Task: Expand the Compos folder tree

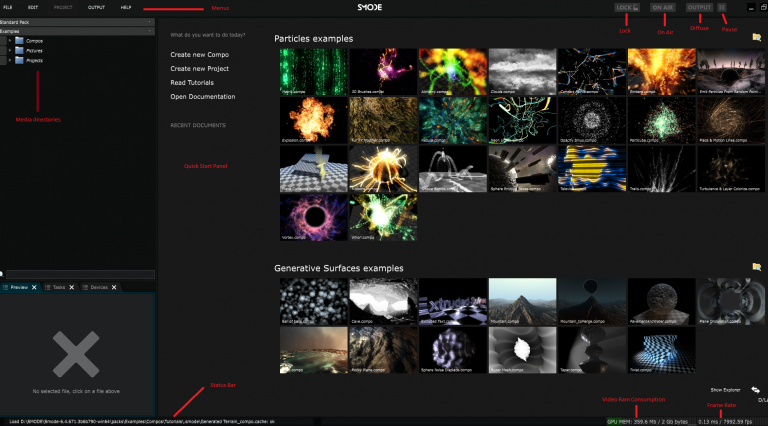Action: [x=9, y=40]
